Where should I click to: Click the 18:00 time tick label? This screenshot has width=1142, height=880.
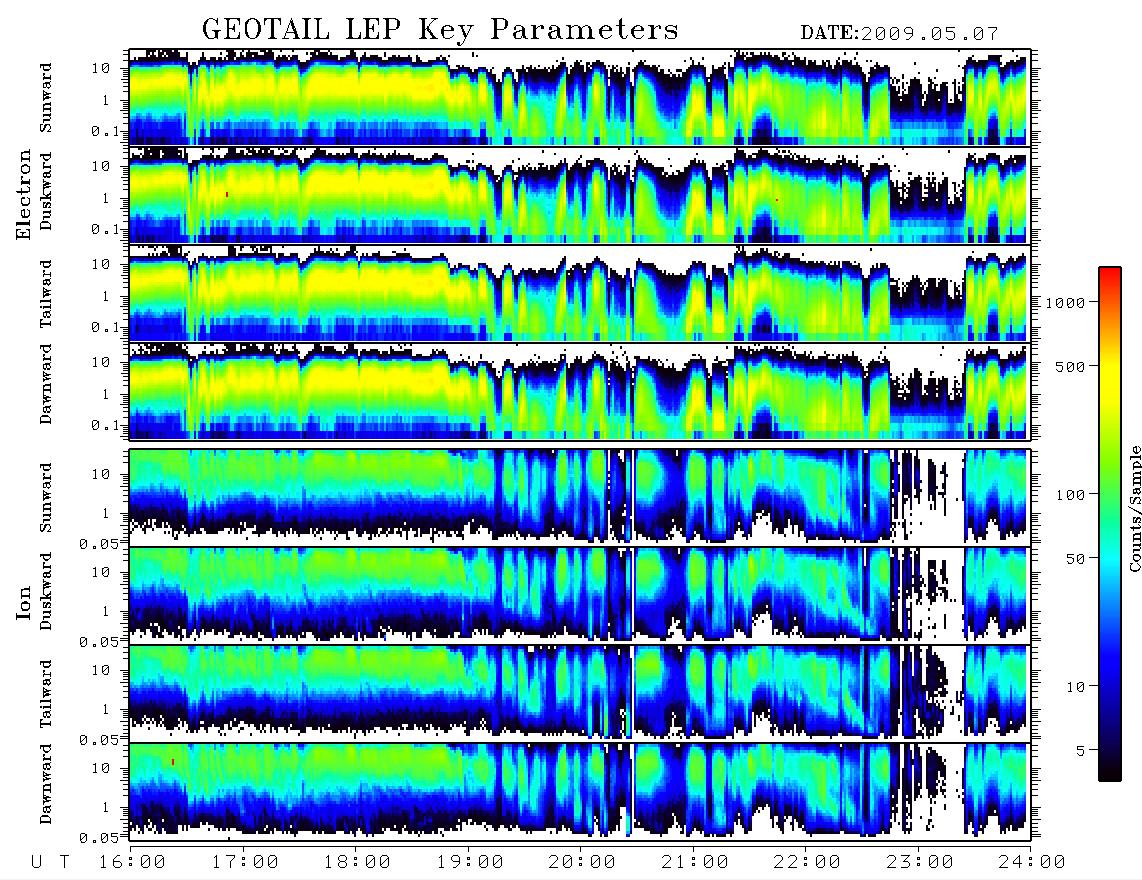358,863
